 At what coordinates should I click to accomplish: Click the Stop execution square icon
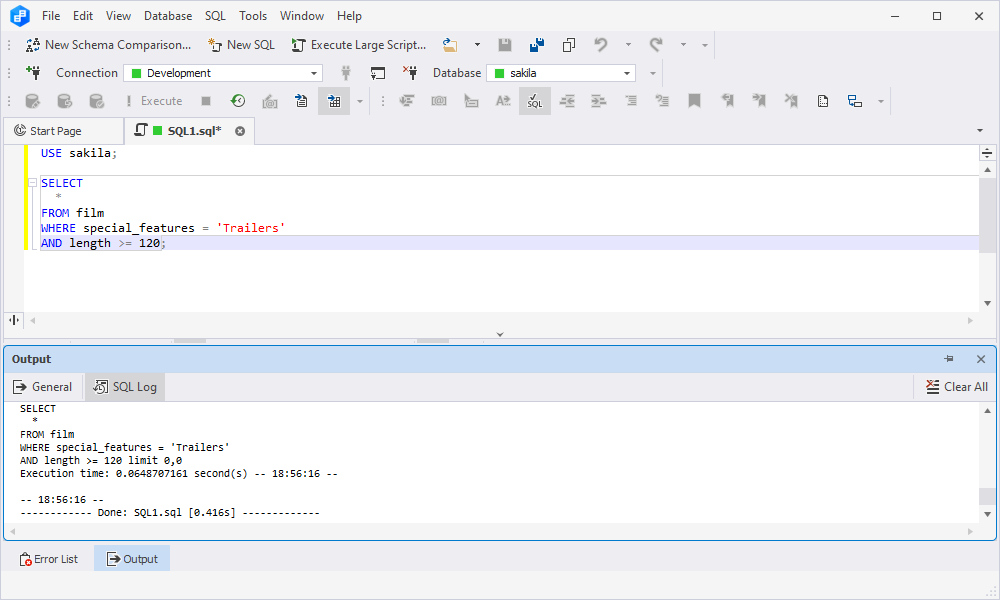tap(206, 101)
